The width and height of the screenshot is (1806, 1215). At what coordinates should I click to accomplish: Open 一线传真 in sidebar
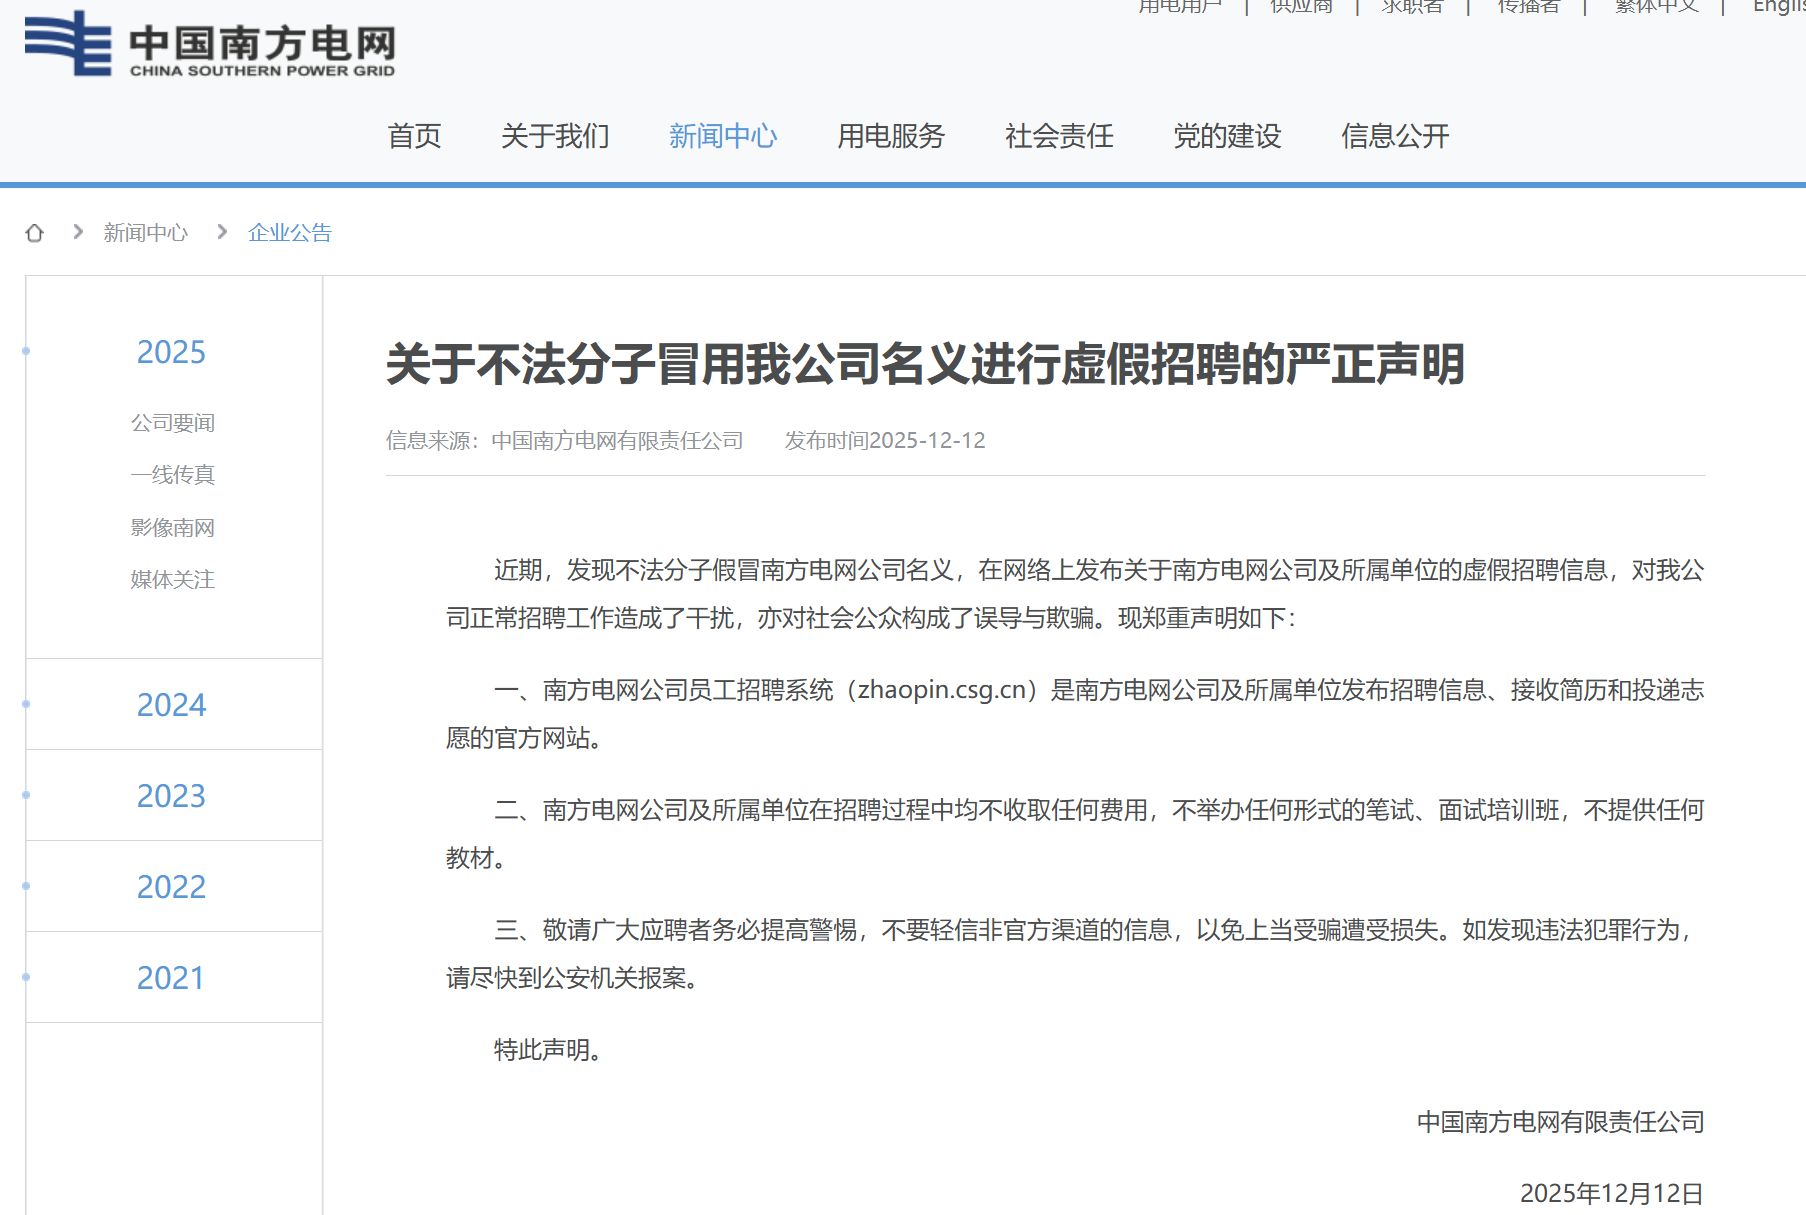click(172, 475)
